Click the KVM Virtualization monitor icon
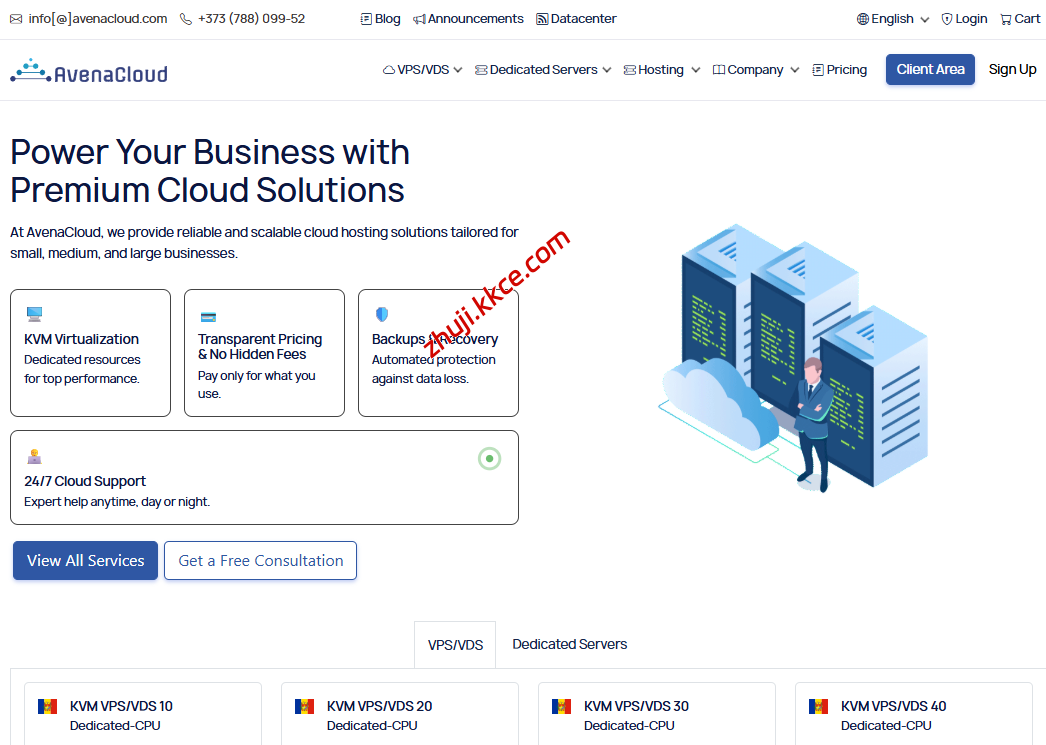Image resolution: width=1046 pixels, height=745 pixels. click(34, 314)
